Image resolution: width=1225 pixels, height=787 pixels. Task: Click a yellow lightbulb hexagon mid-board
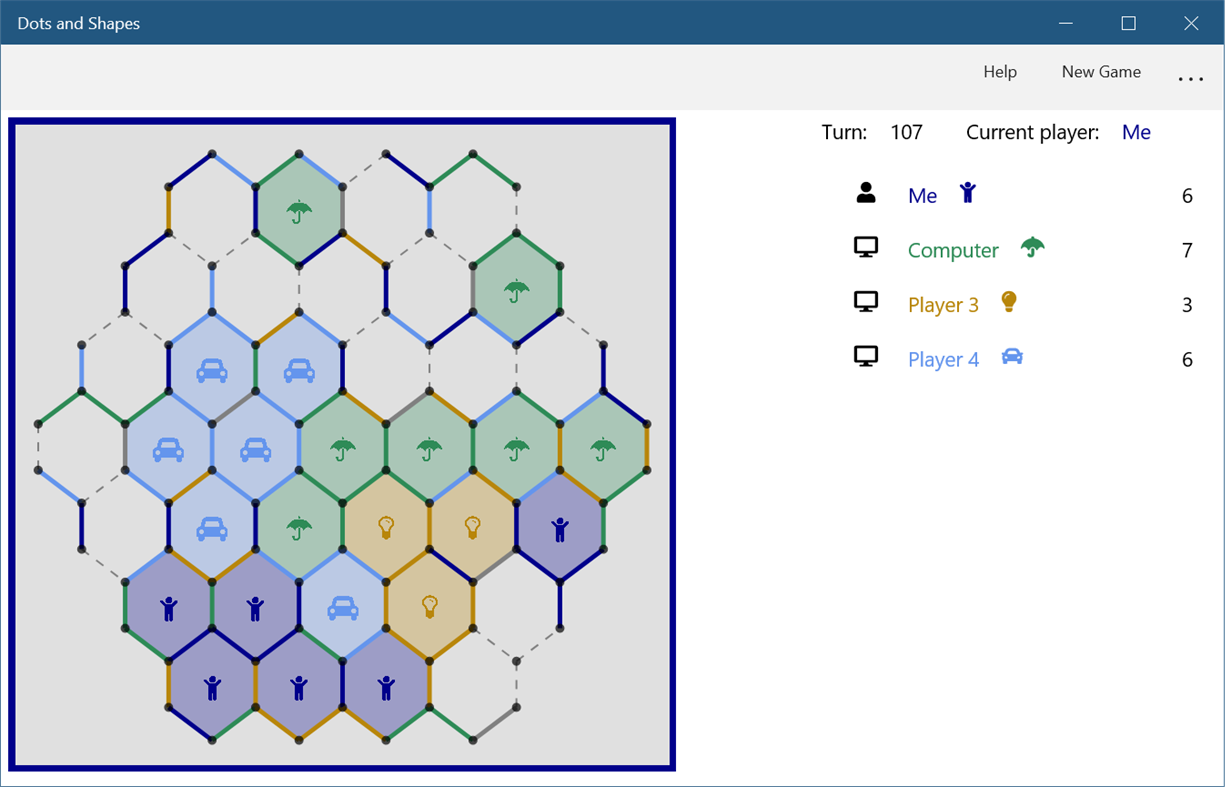[385, 527]
